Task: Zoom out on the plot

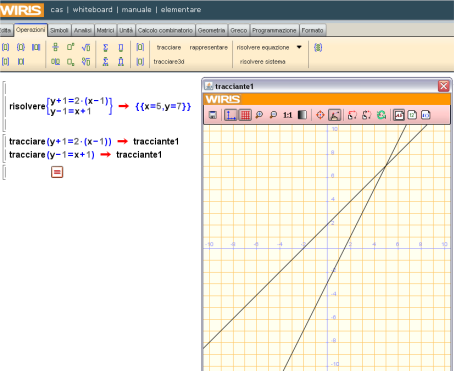Action: 273,115
